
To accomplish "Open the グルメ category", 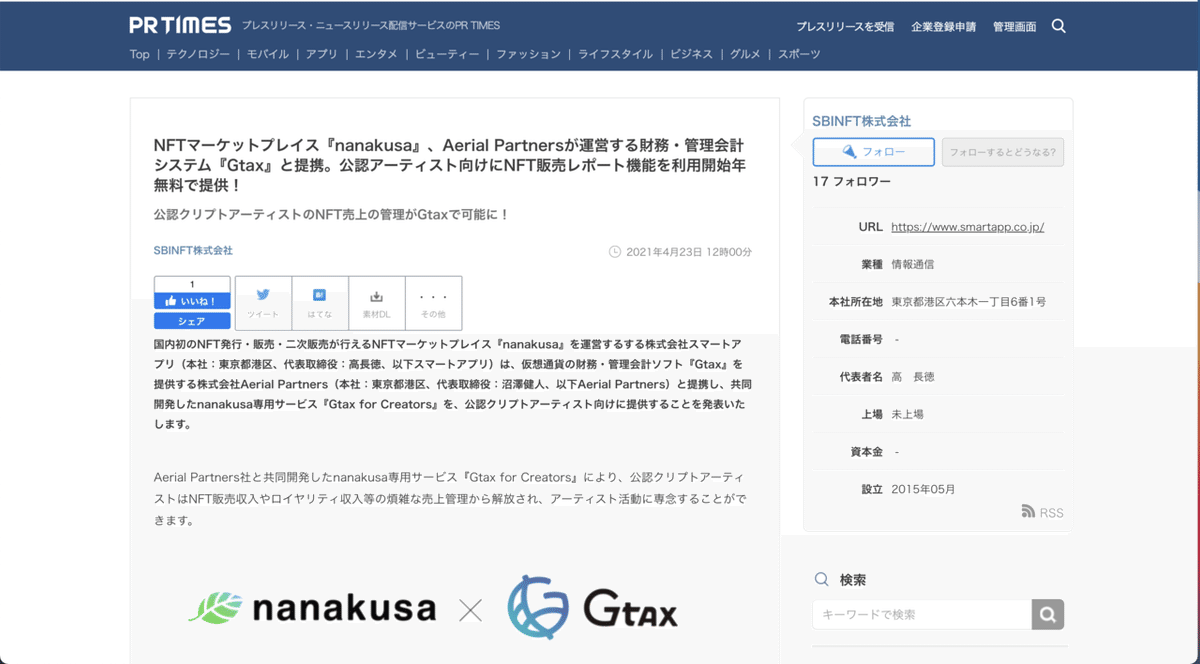I will point(745,54).
